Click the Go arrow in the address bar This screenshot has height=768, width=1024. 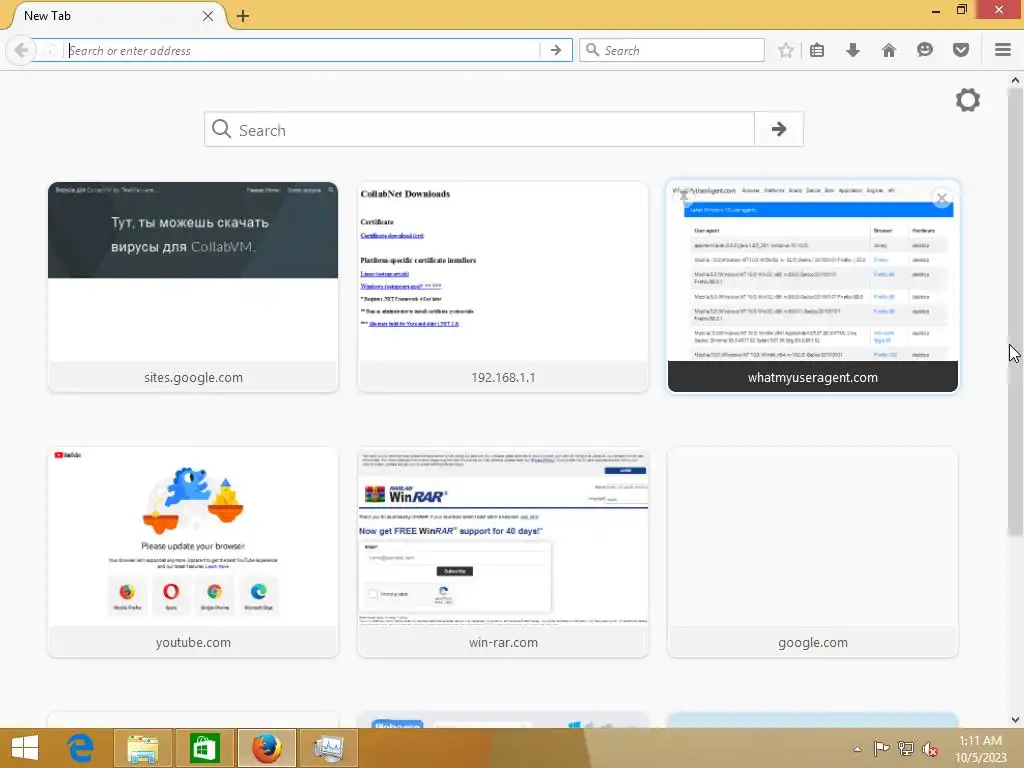tap(556, 50)
